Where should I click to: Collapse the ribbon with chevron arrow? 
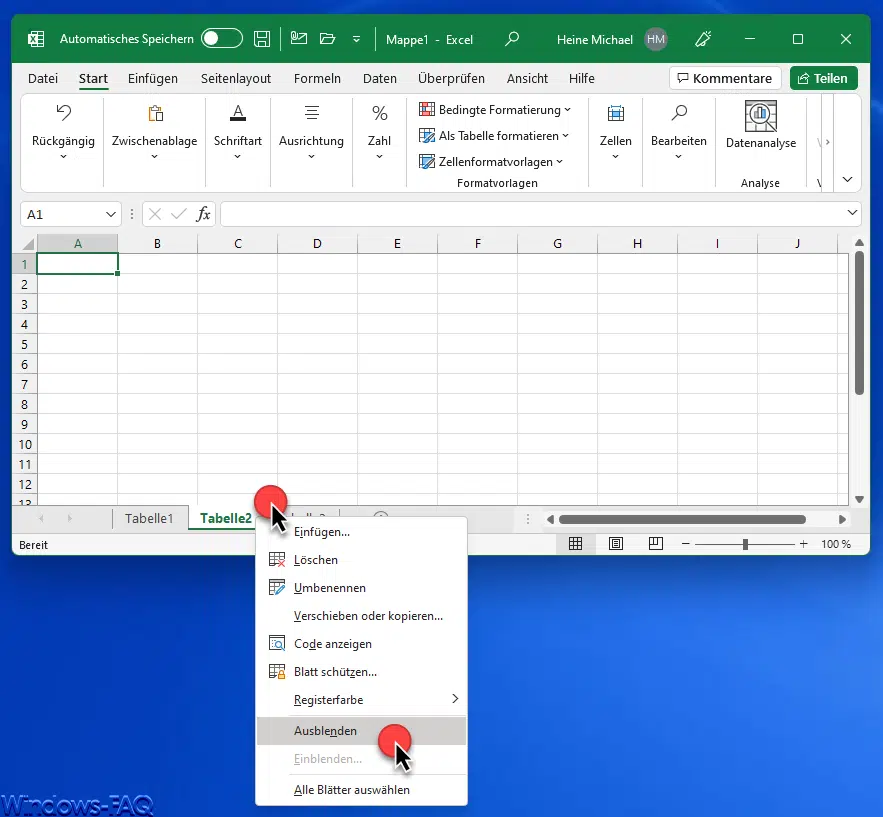tap(848, 180)
